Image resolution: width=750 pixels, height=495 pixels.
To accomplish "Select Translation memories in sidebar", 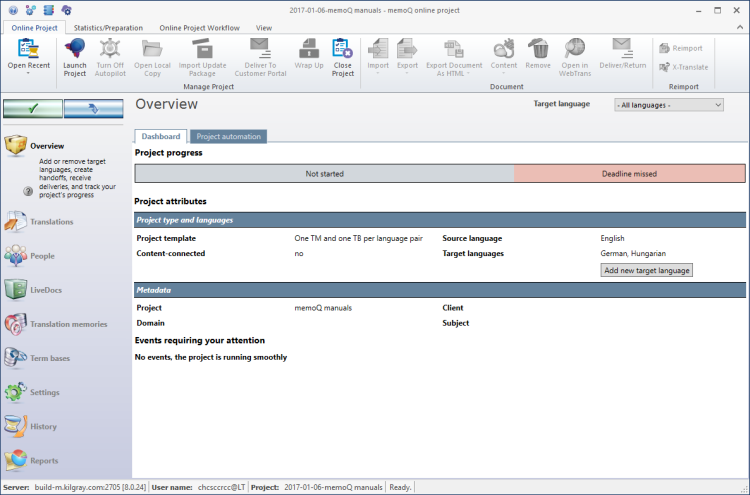I will point(68,324).
